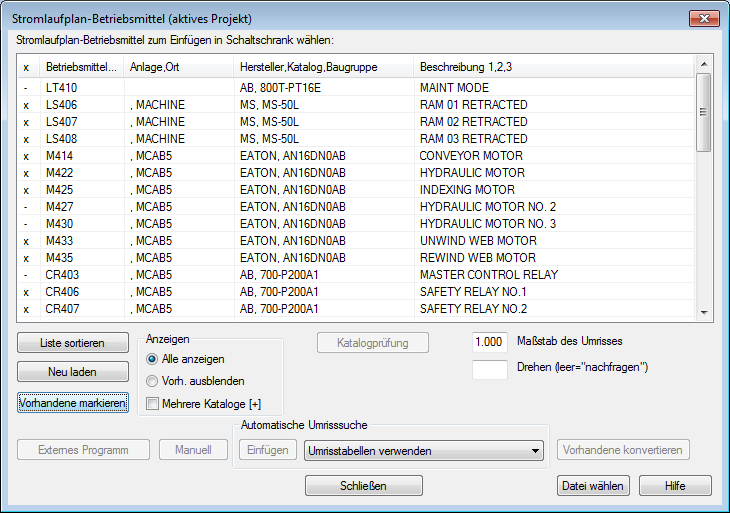Select the Alle anzeigen radio button

click(x=152, y=359)
